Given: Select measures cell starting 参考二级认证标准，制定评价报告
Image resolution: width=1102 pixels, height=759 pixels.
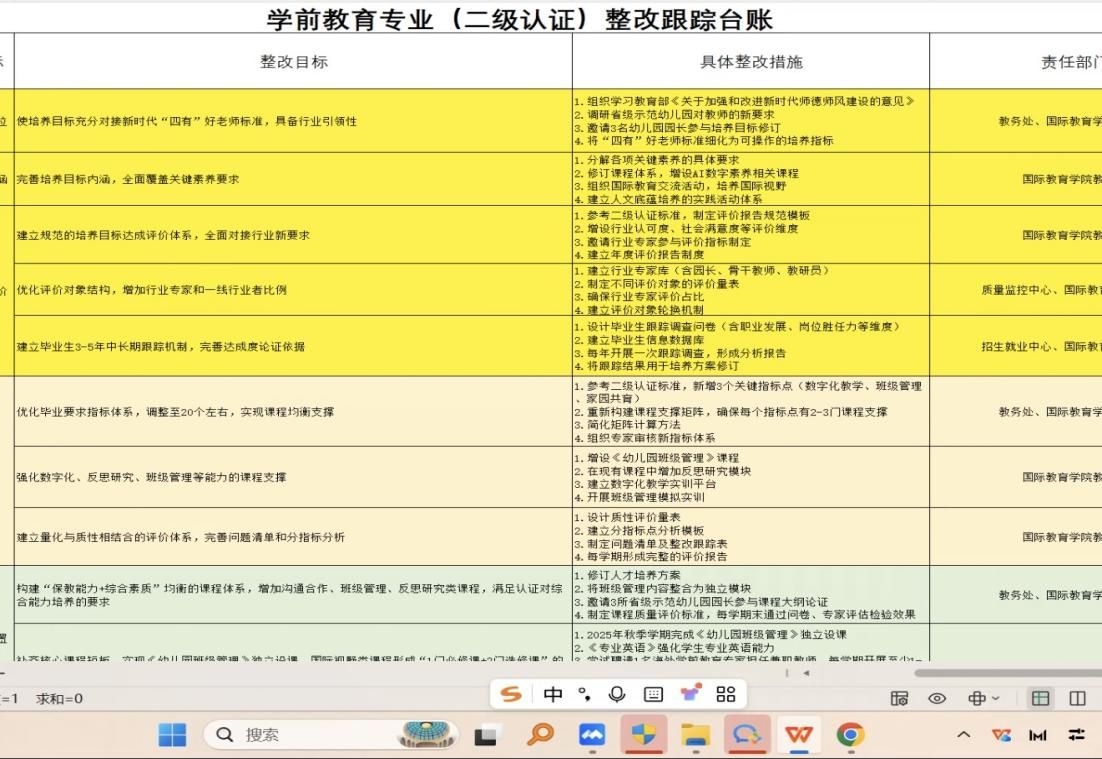Looking at the screenshot, I should 751,235.
